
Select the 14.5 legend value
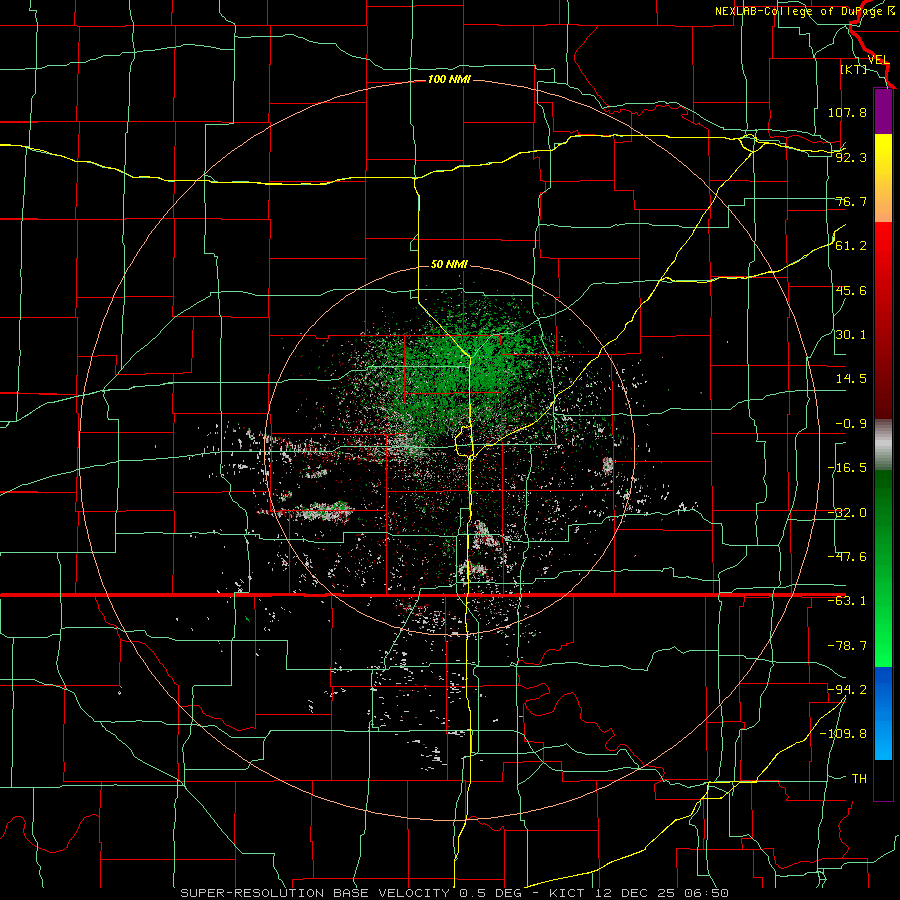tap(851, 379)
